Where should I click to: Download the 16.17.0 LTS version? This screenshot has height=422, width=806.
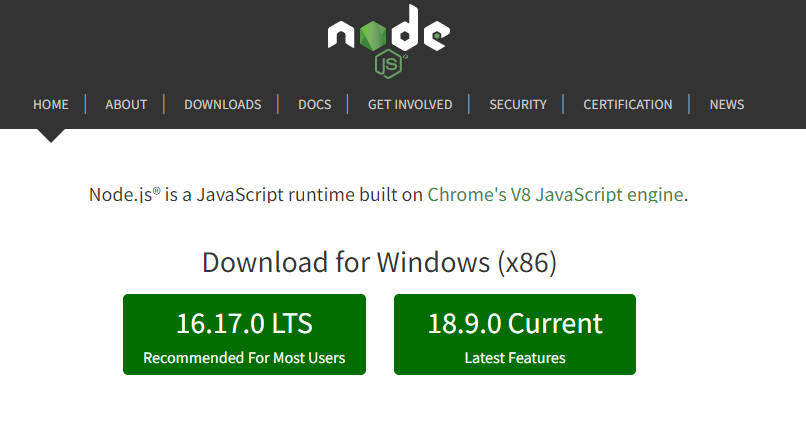[x=244, y=324]
